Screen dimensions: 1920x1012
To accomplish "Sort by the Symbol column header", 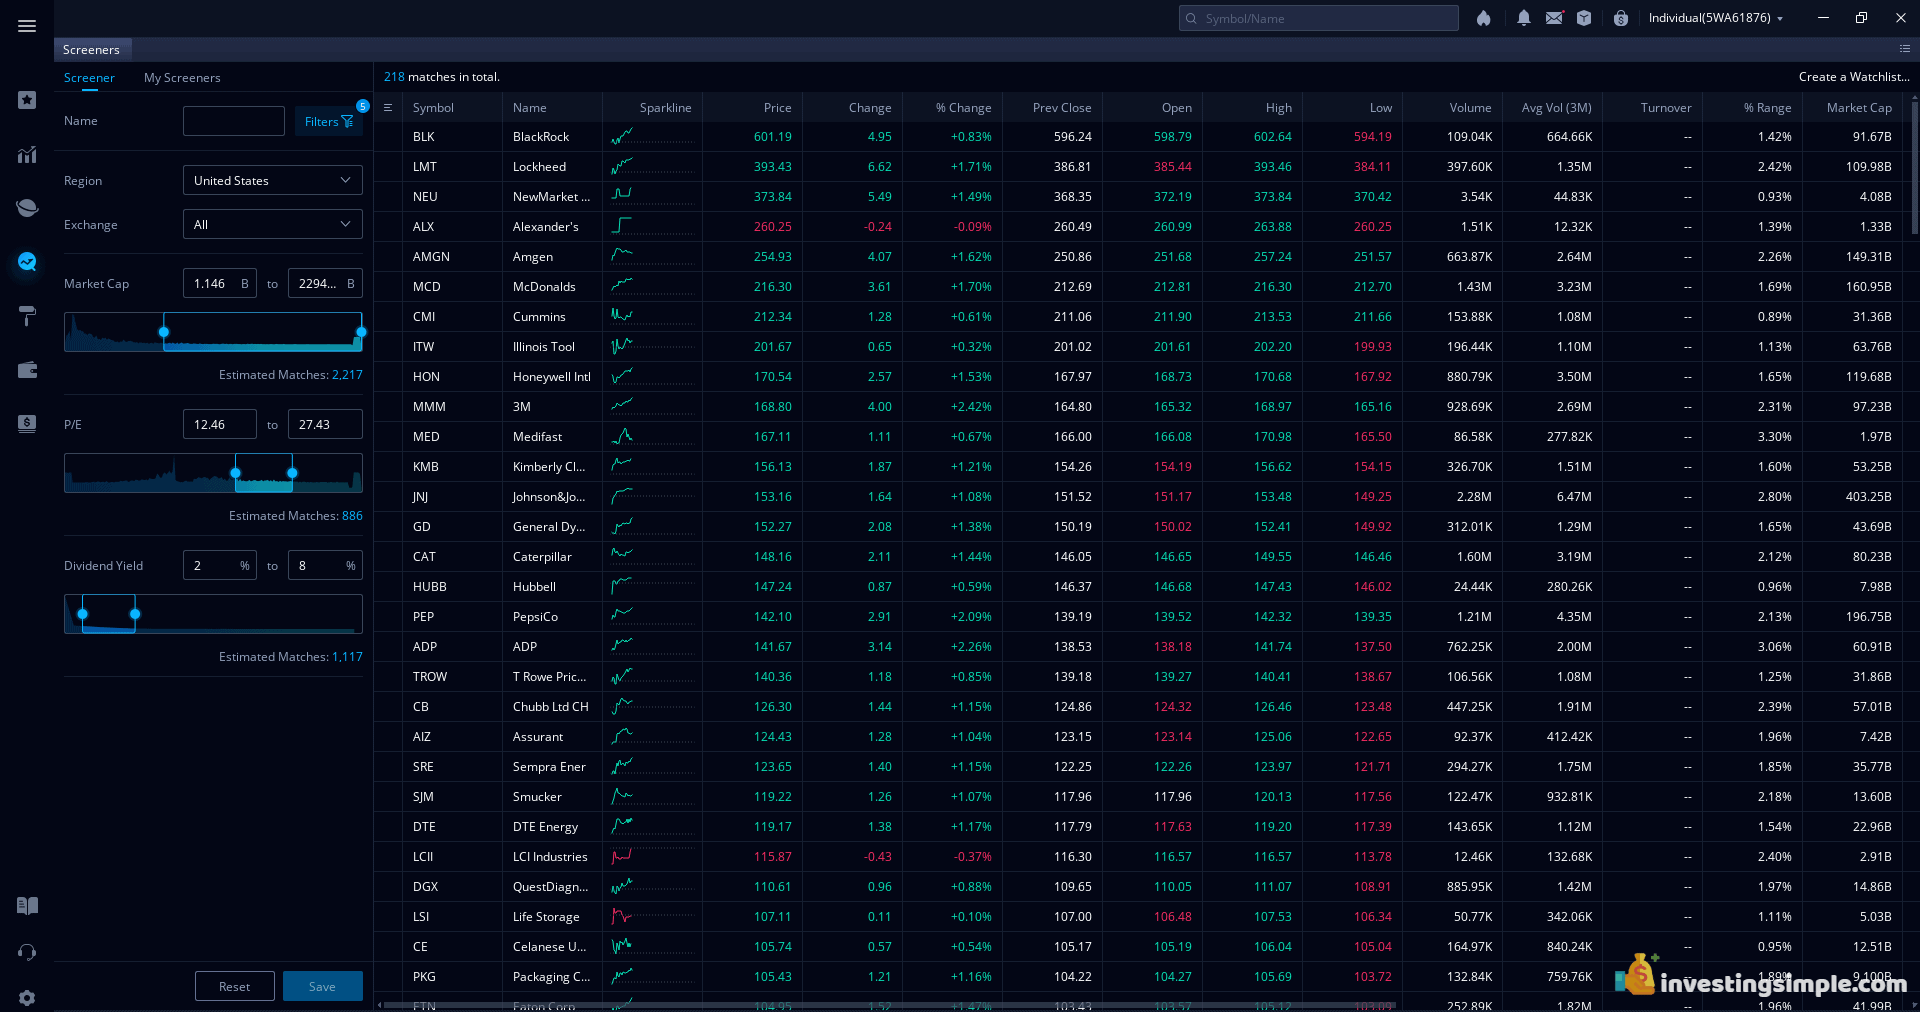I will pyautogui.click(x=433, y=108).
